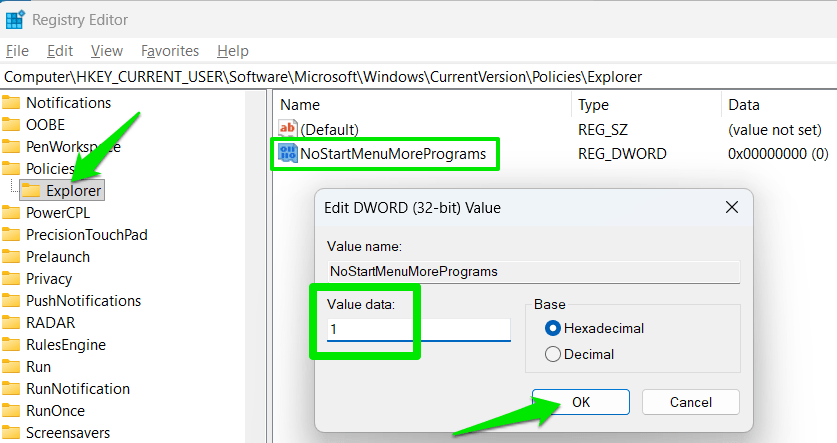Select the RunNotification key label

point(78,389)
